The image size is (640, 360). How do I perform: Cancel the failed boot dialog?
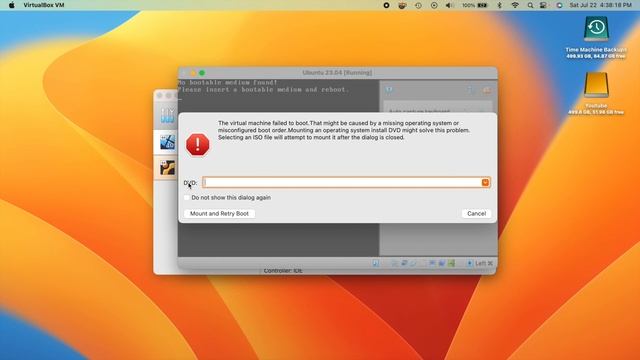476,213
